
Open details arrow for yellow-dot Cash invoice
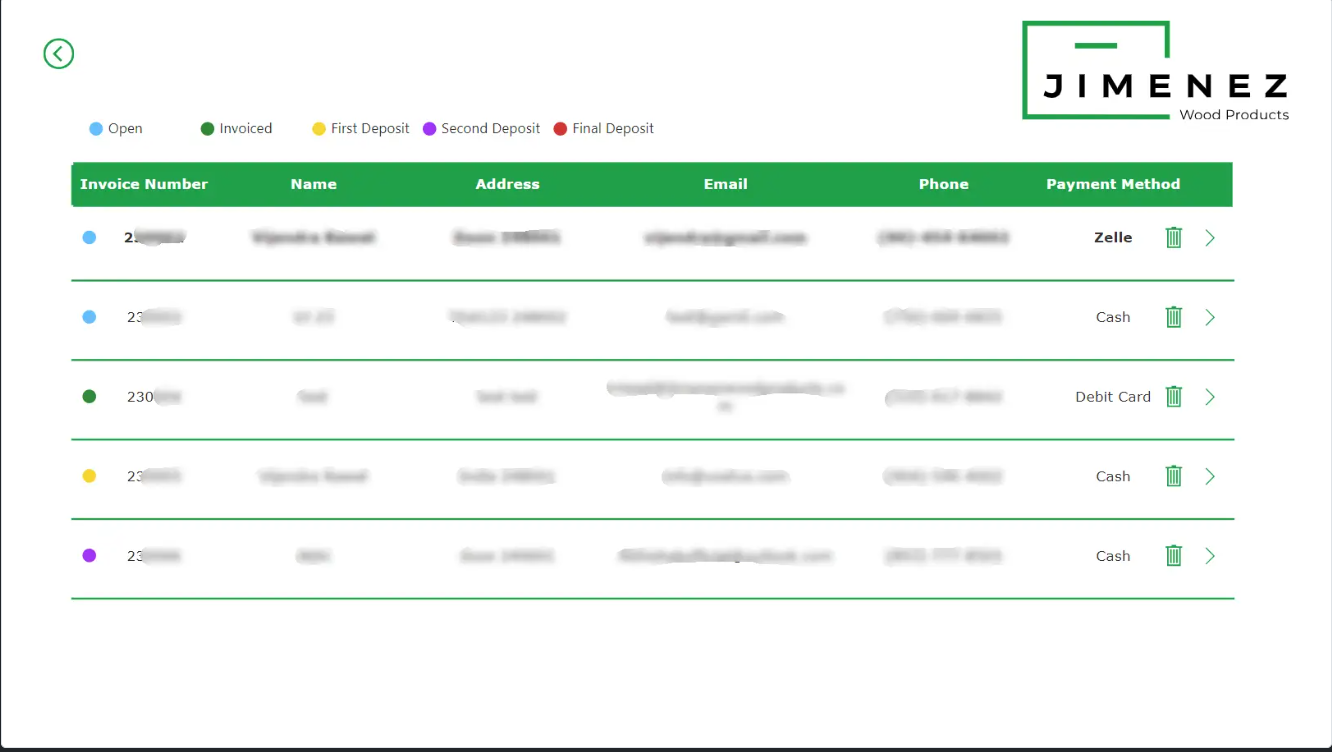(x=1210, y=476)
